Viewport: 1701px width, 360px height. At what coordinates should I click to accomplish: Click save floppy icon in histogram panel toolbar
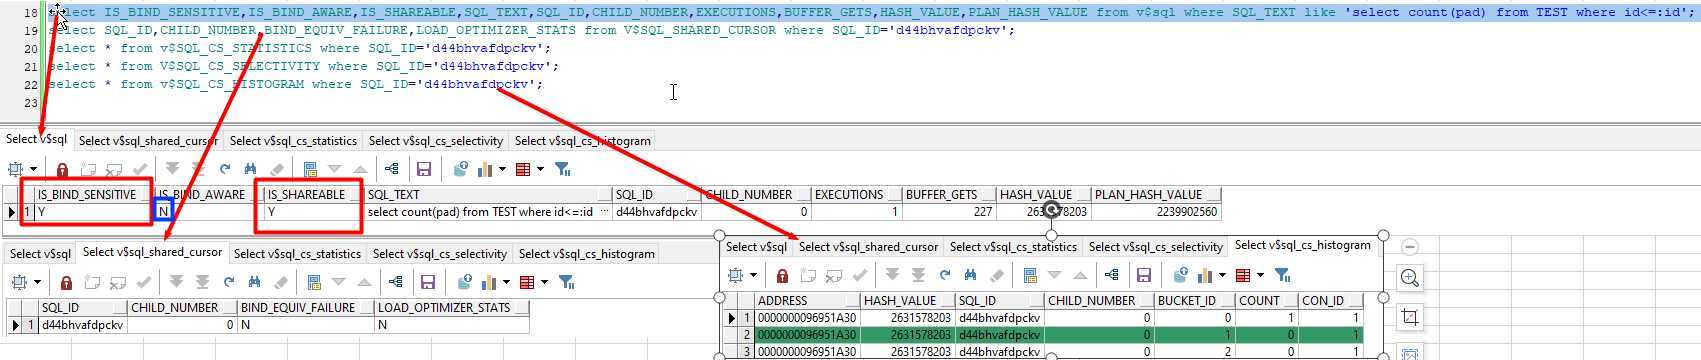click(x=1144, y=275)
